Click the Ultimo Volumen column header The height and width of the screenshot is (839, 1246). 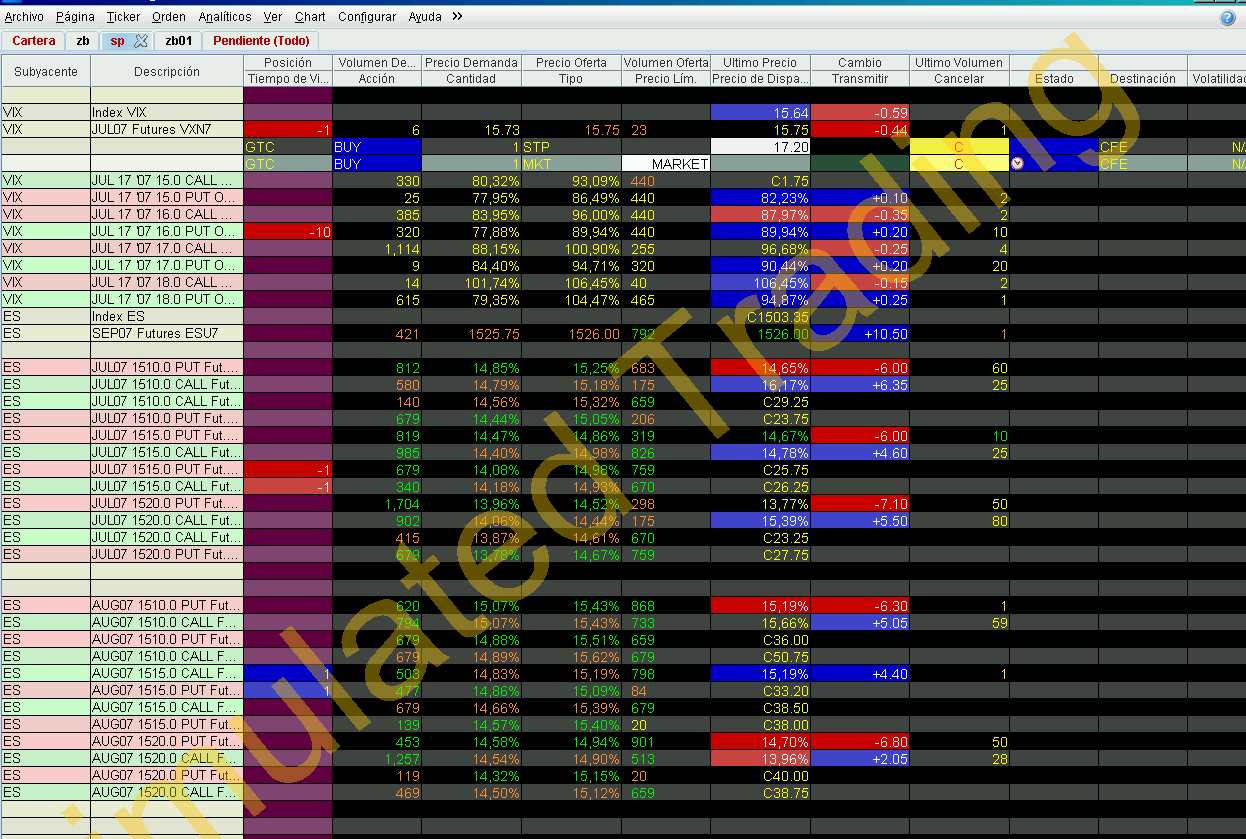[959, 62]
